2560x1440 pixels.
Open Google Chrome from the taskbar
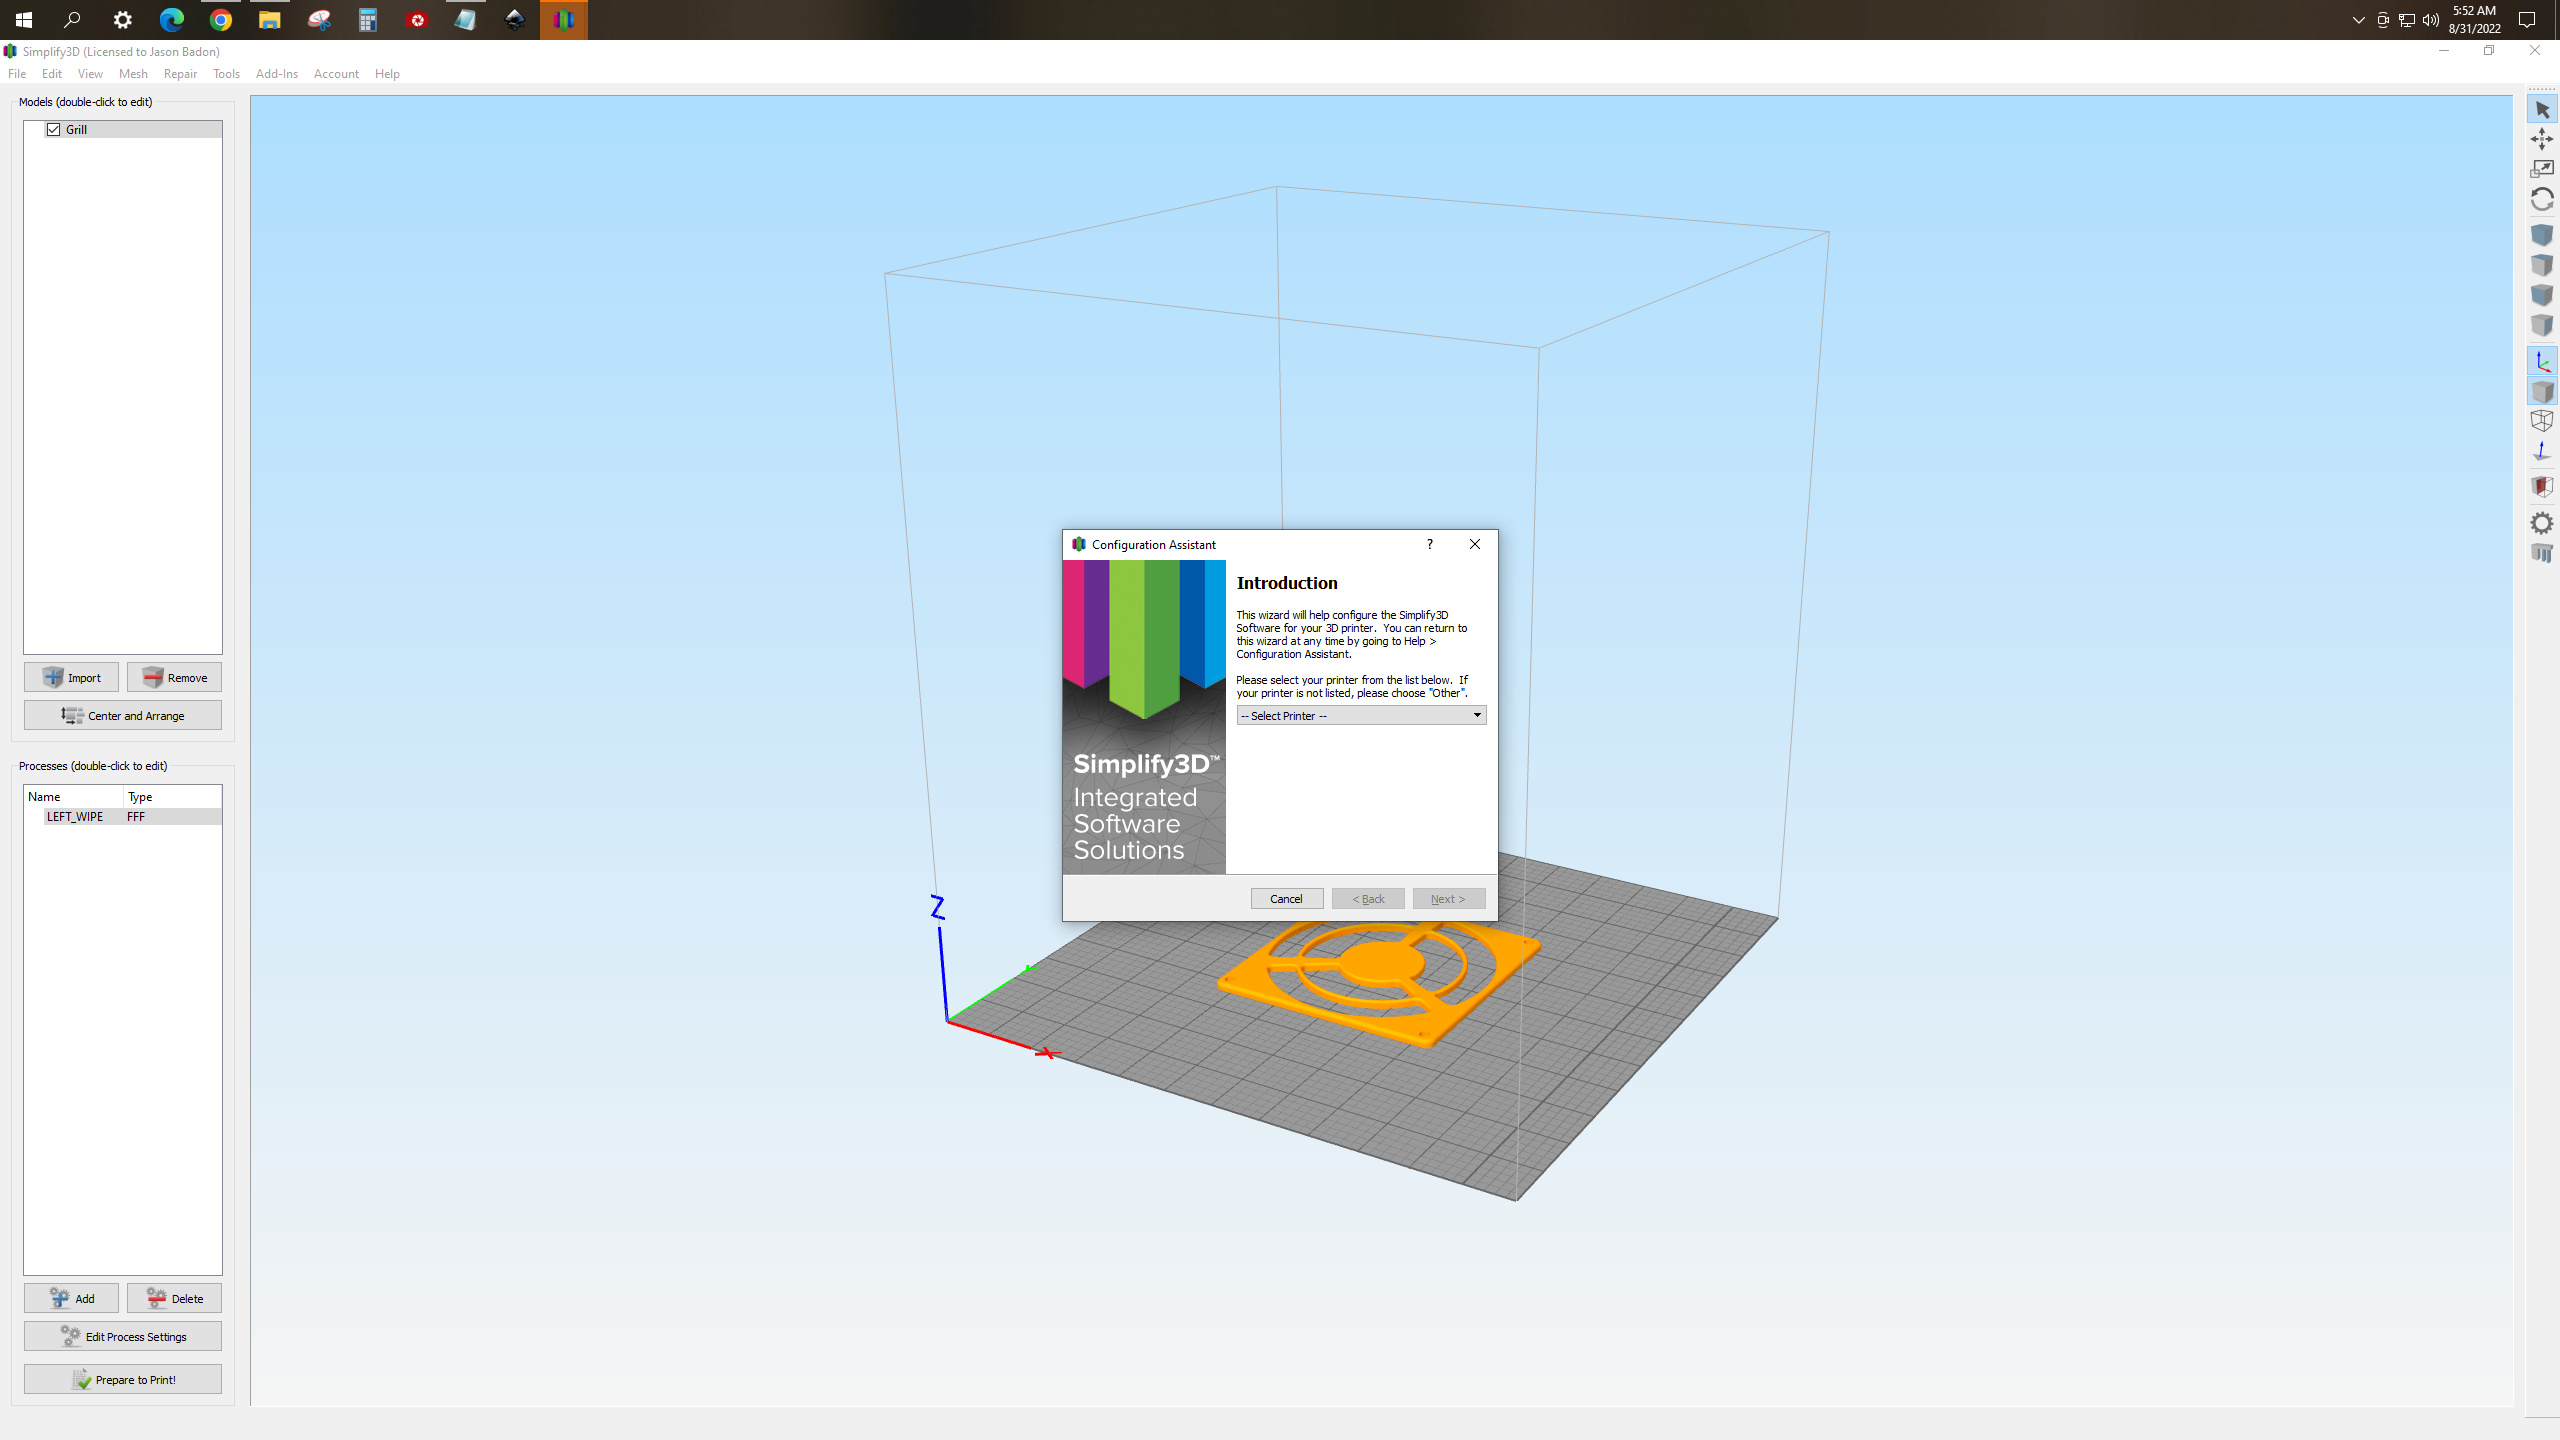[x=221, y=20]
